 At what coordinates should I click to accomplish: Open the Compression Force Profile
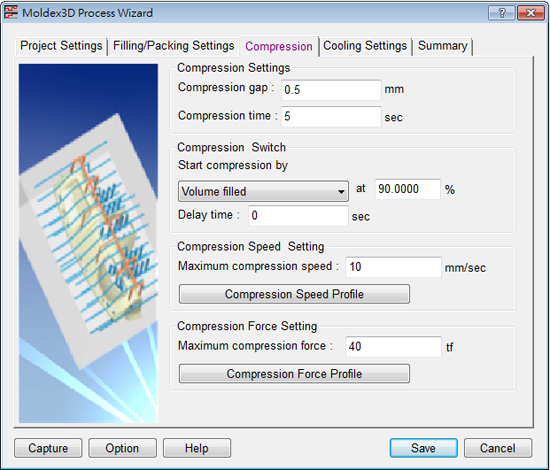click(294, 374)
